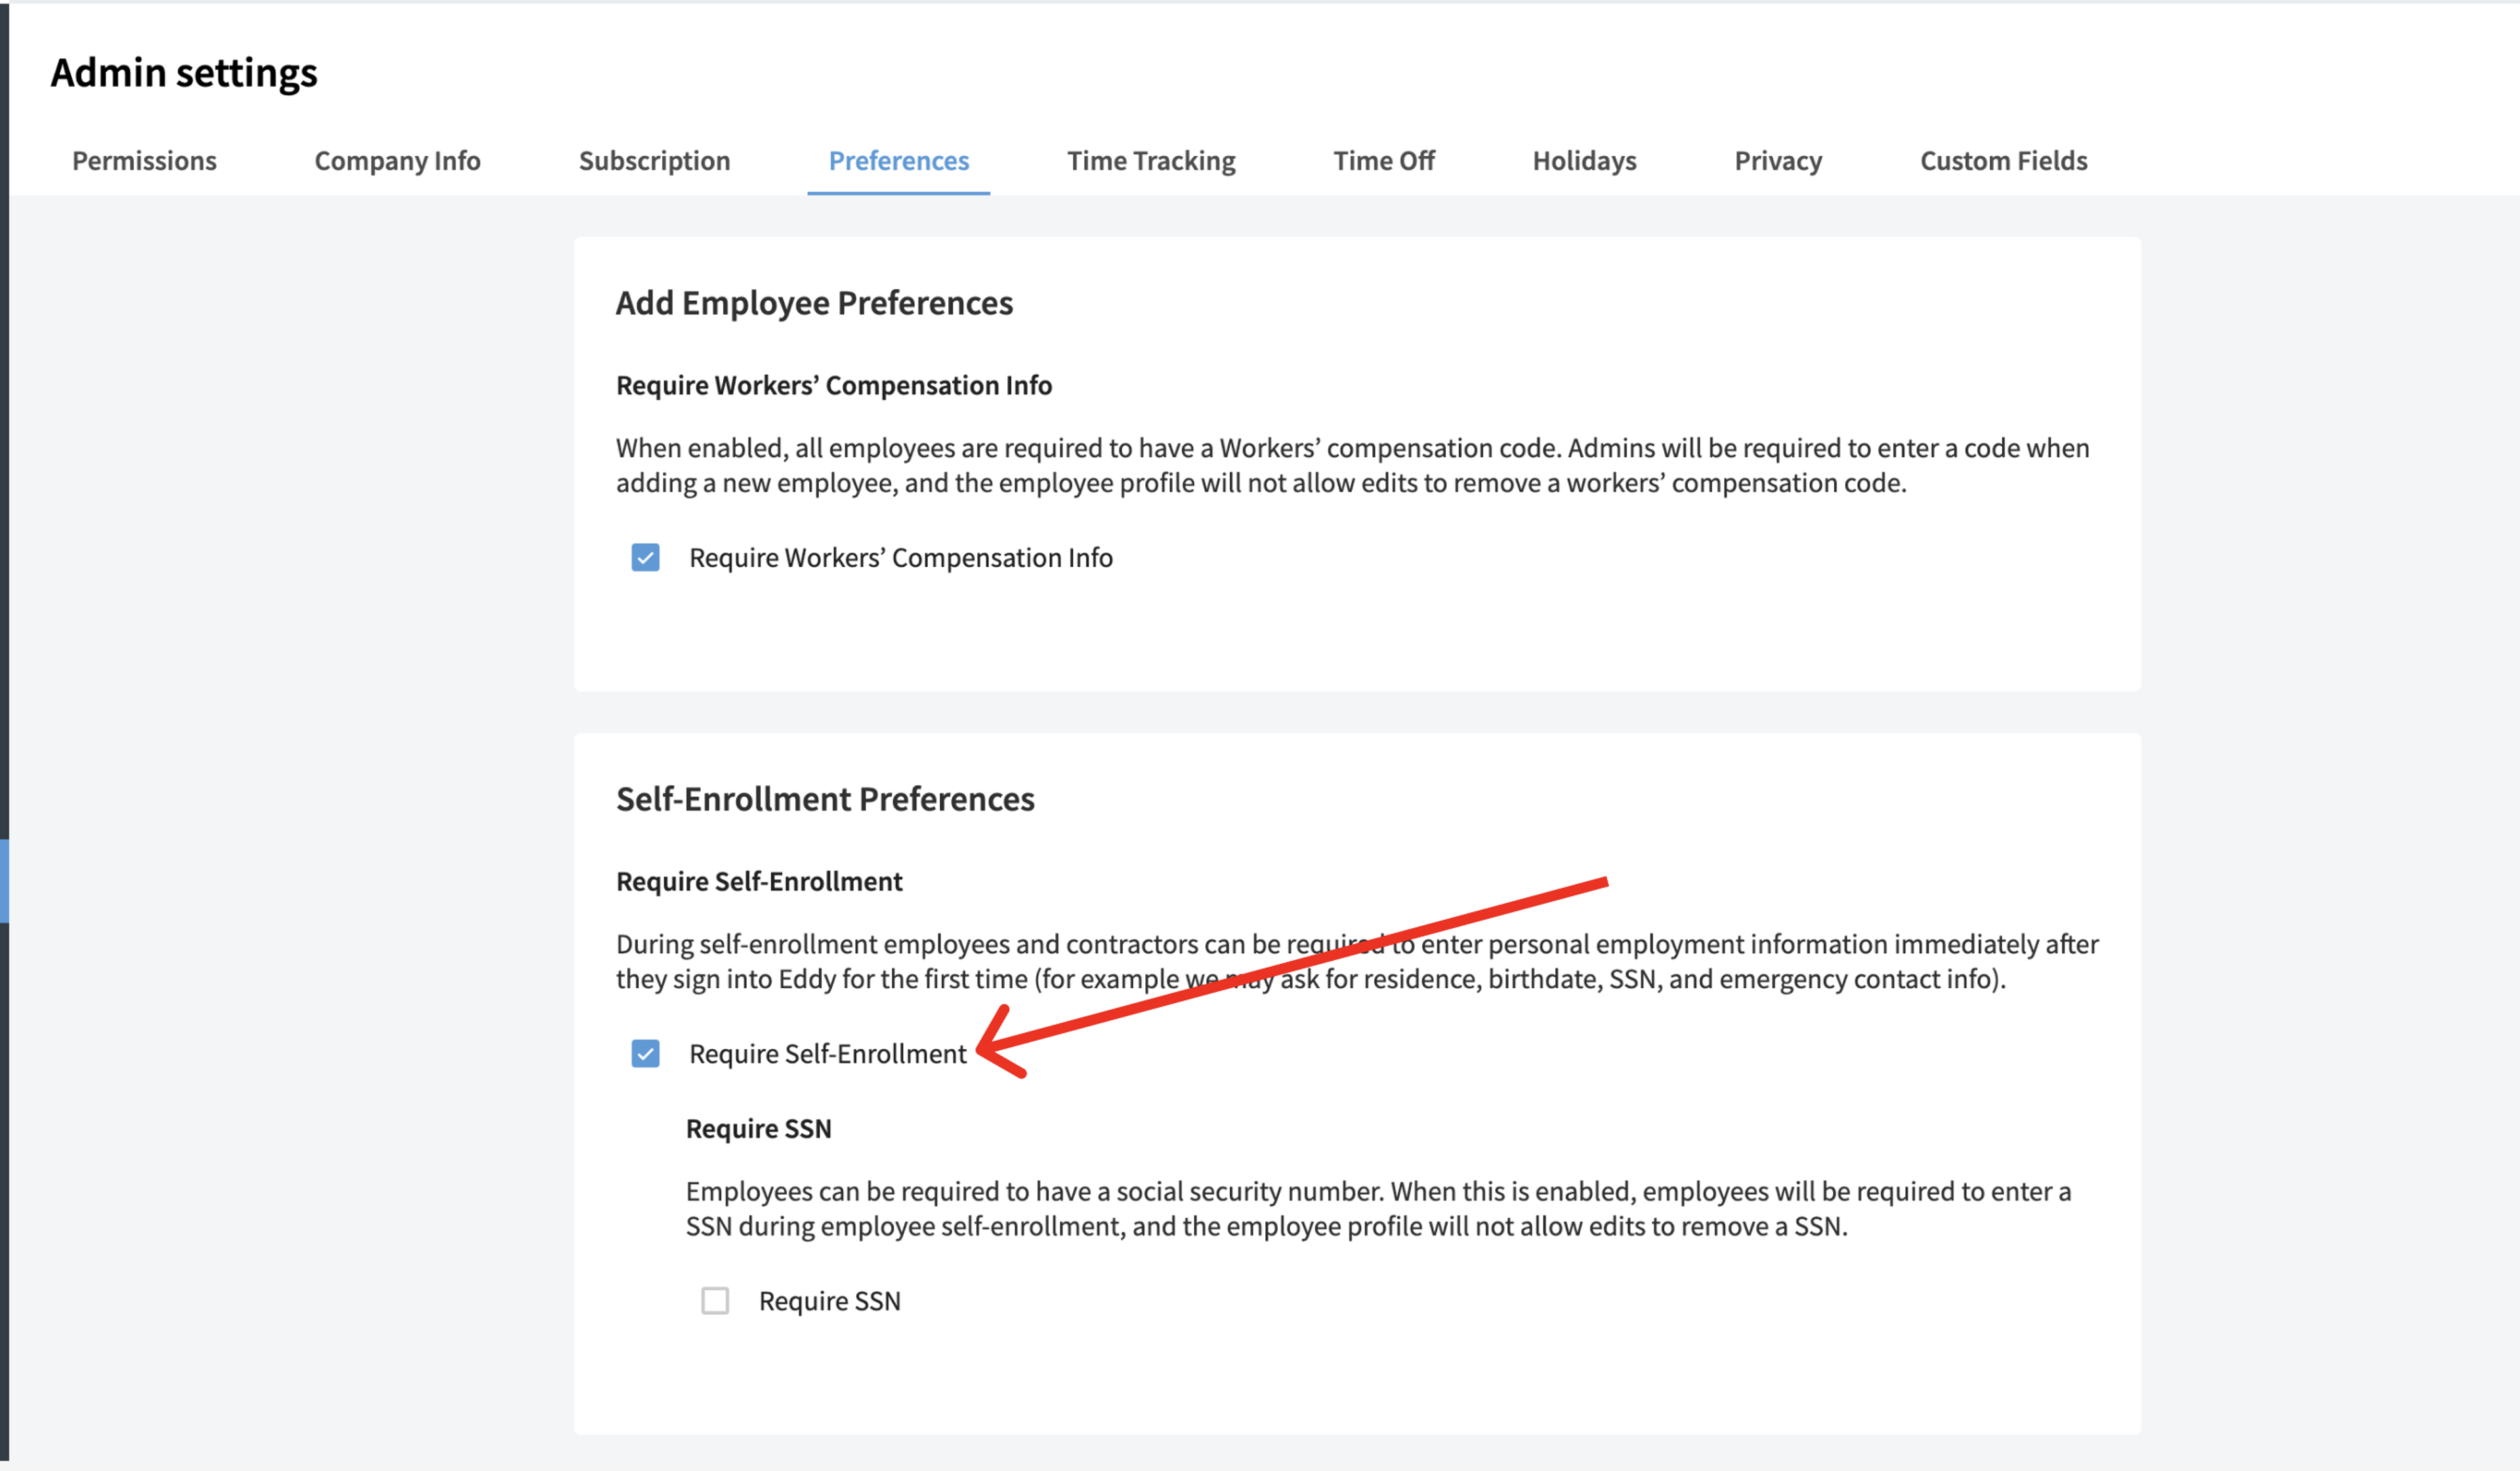Click the Workers' Compensation Info checkbox label text
The image size is (2520, 1471).
[x=900, y=557]
